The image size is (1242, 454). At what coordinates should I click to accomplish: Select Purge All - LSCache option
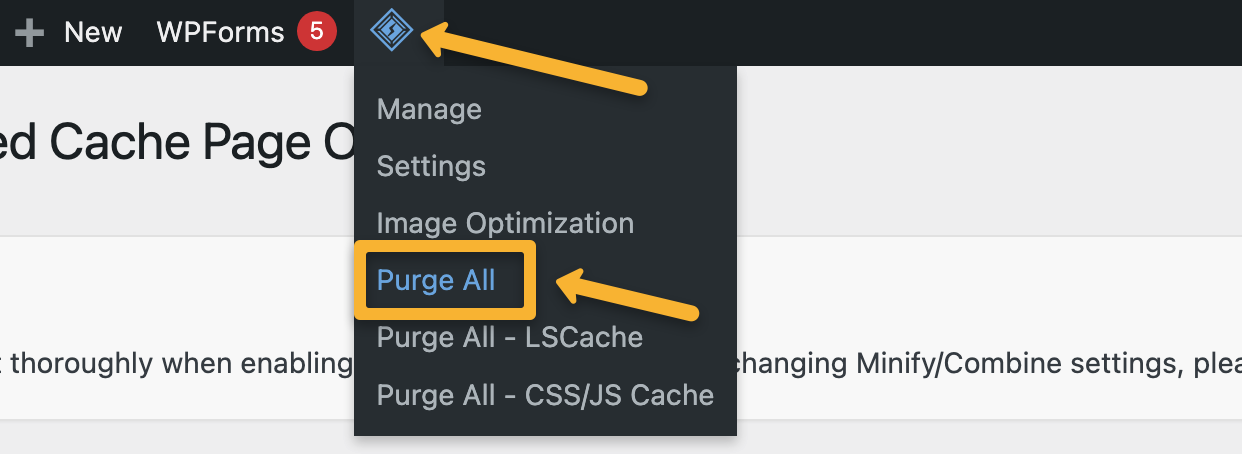[x=509, y=338]
